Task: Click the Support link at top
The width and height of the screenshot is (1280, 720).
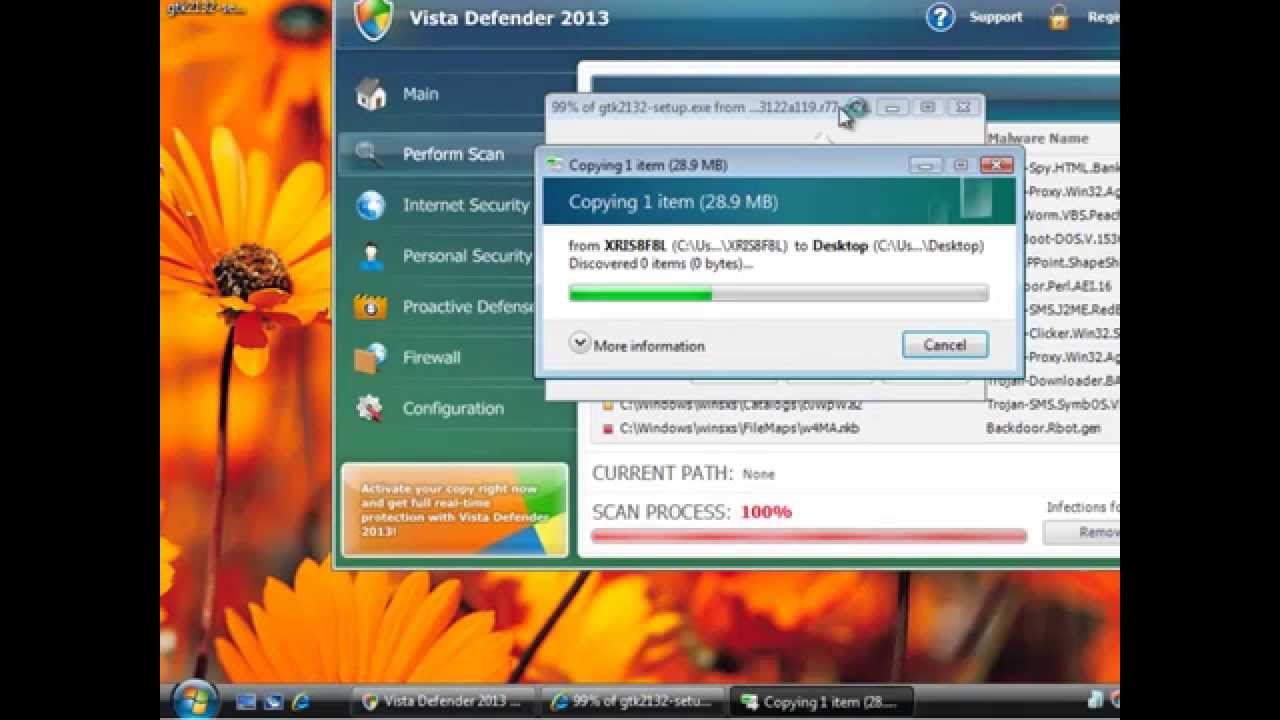Action: click(995, 17)
